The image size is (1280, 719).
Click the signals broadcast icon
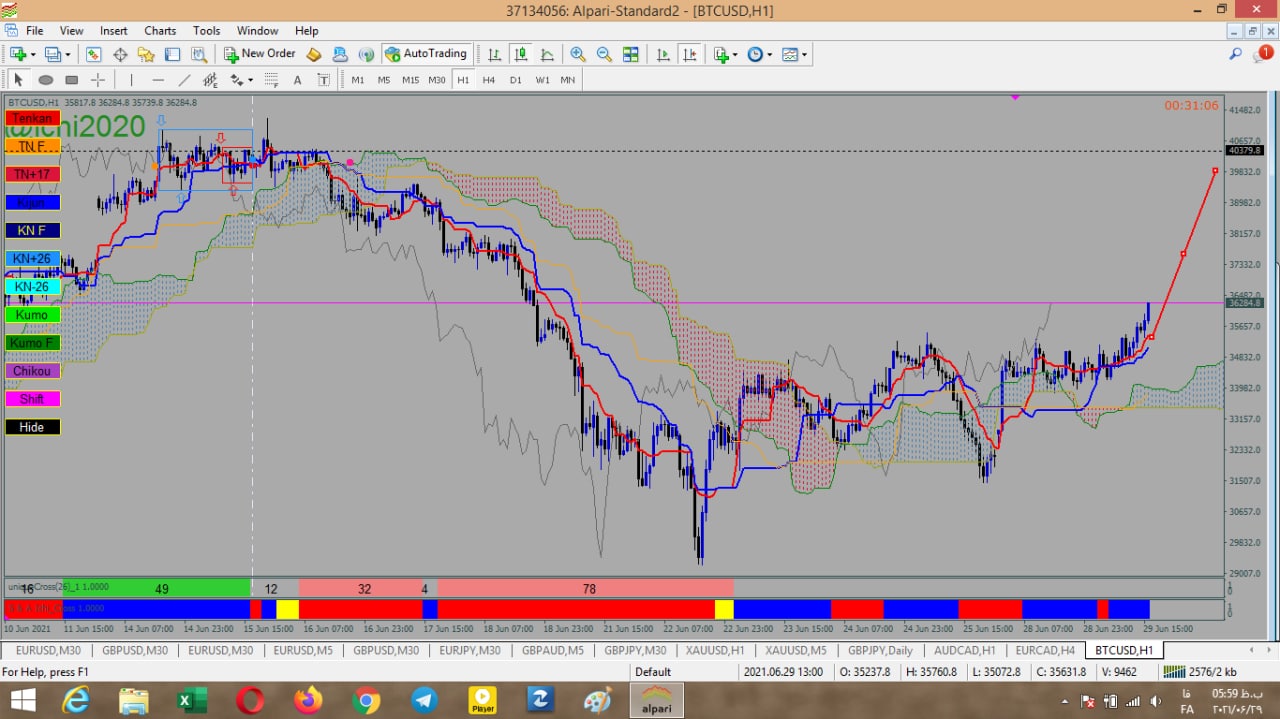(366, 54)
